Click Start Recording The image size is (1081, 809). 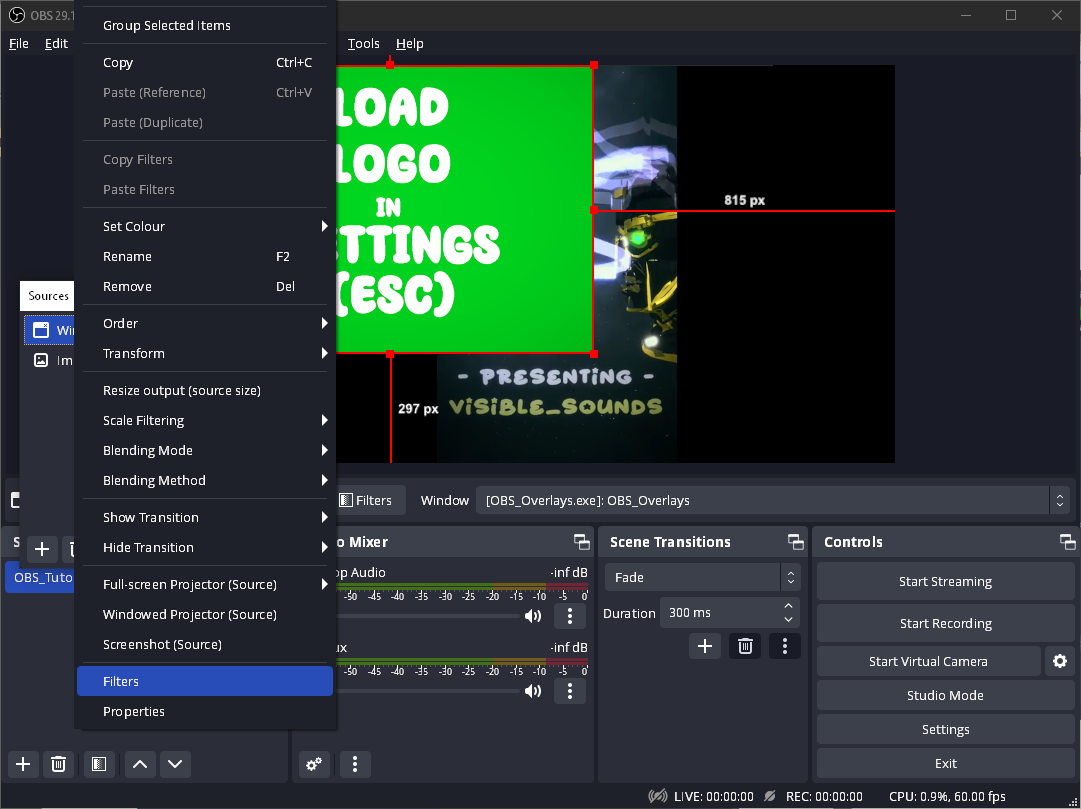pyautogui.click(x=945, y=623)
